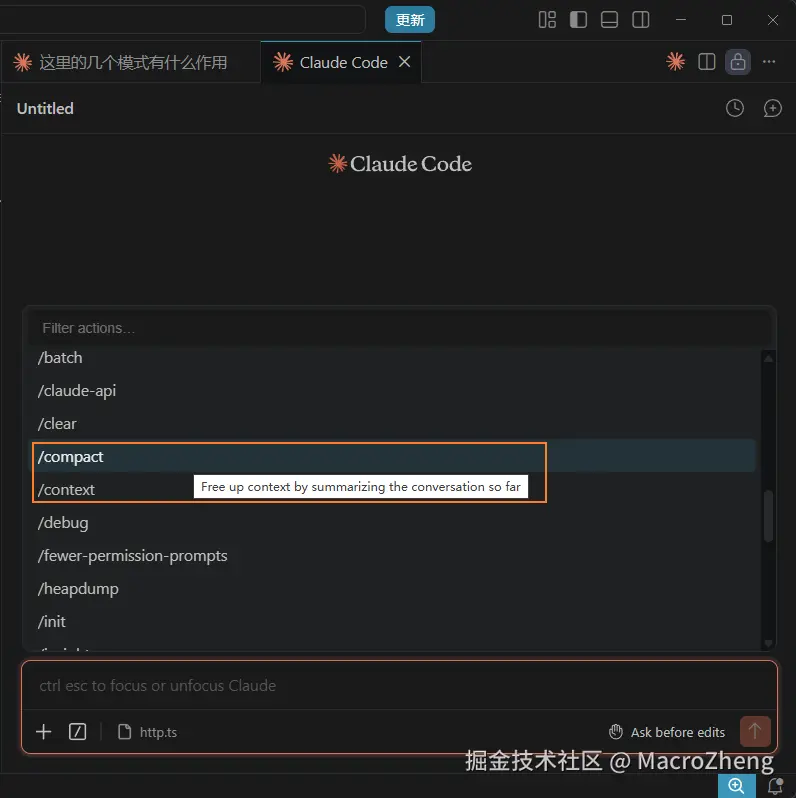Open the customize layout icon
This screenshot has height=798, width=796.
tap(547, 20)
